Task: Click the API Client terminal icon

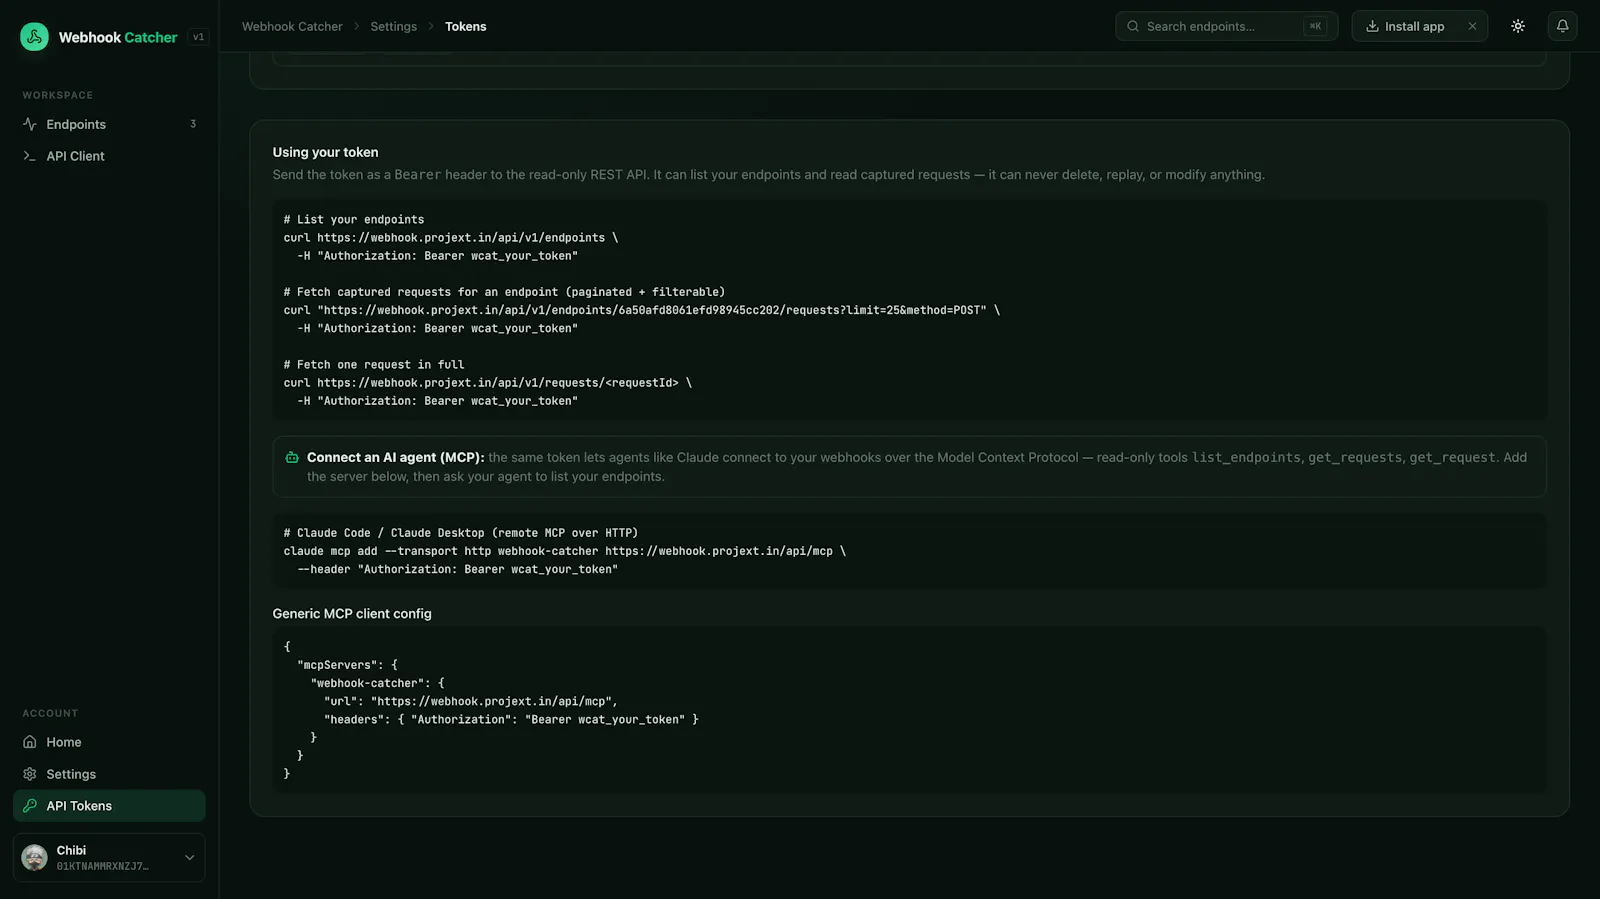Action: (30, 156)
